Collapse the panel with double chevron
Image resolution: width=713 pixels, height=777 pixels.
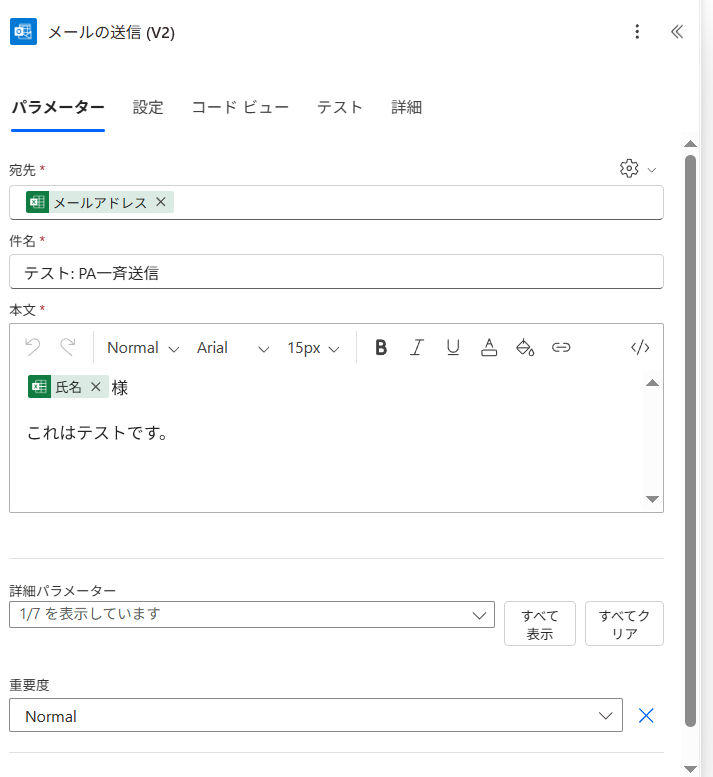point(677,32)
